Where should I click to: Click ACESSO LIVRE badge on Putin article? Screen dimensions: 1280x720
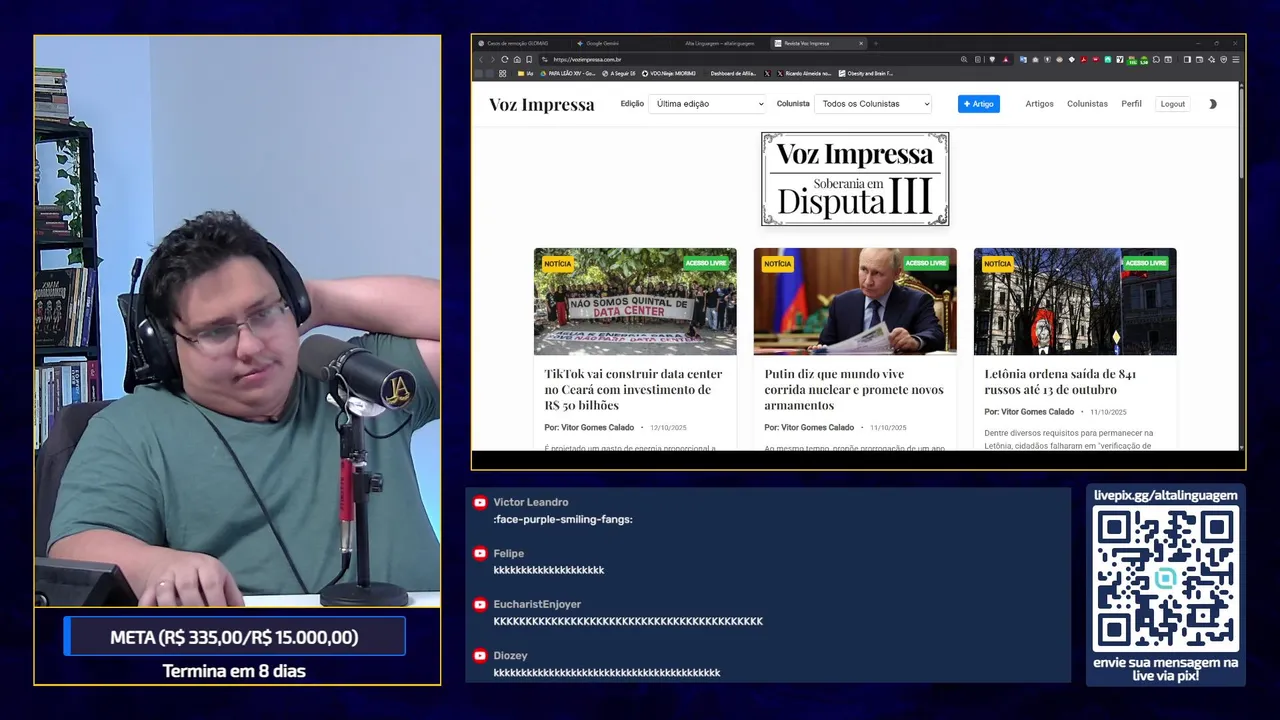[925, 264]
